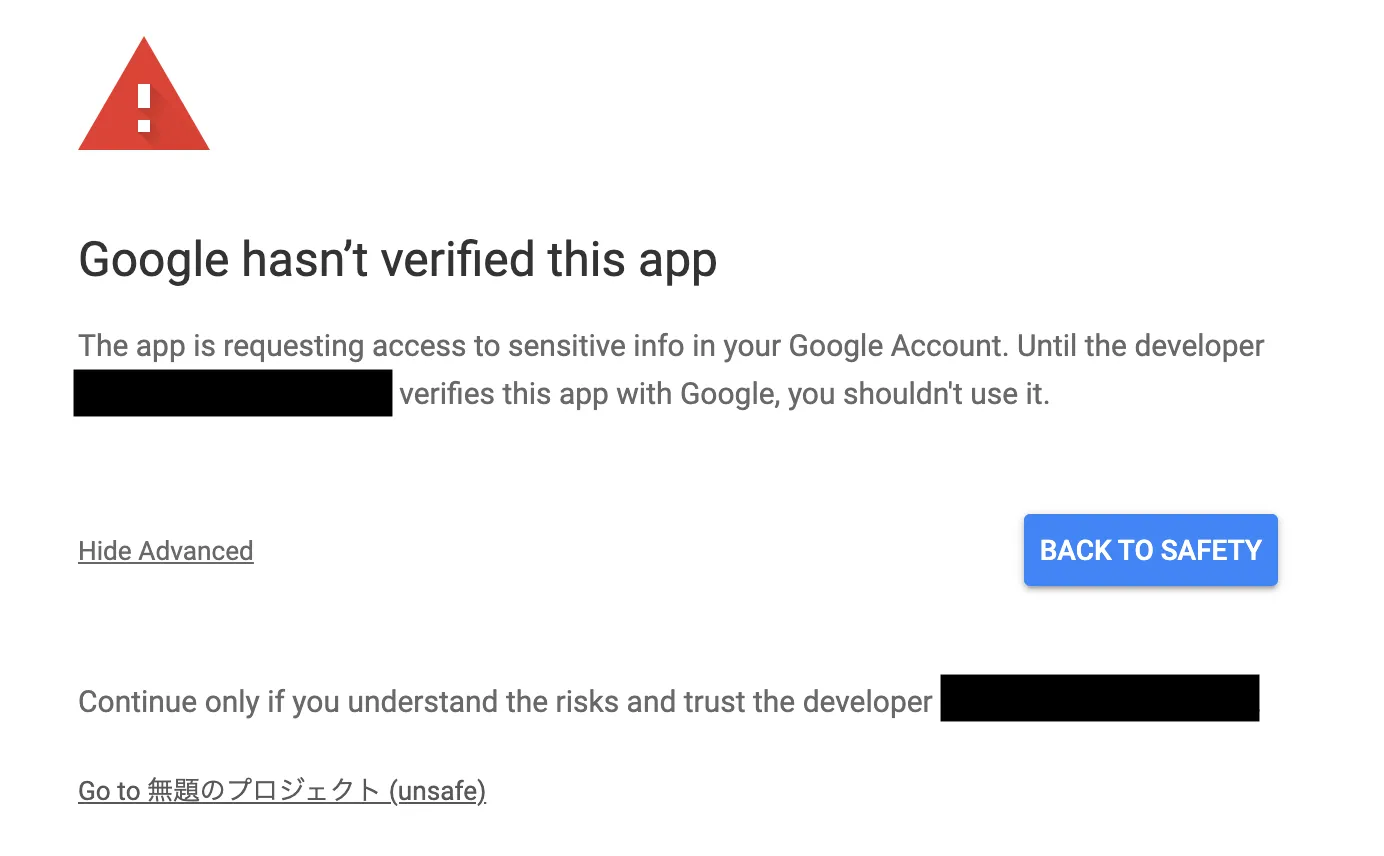Select the redacted developer name after "trust the developer"
Screen dimensions: 1384x856
coord(1099,698)
